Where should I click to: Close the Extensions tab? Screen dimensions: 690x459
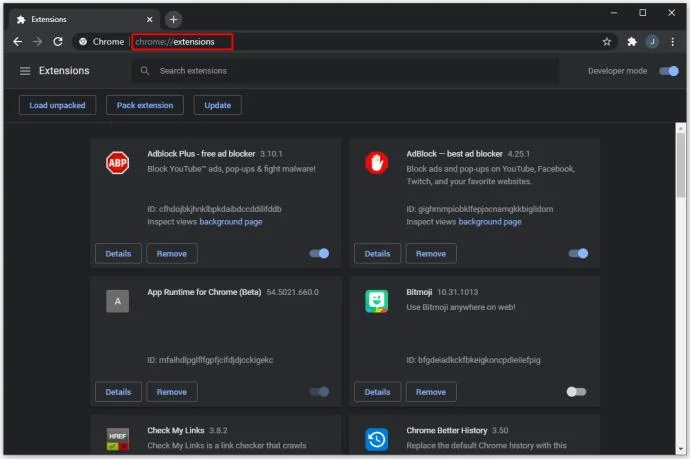tap(150, 19)
